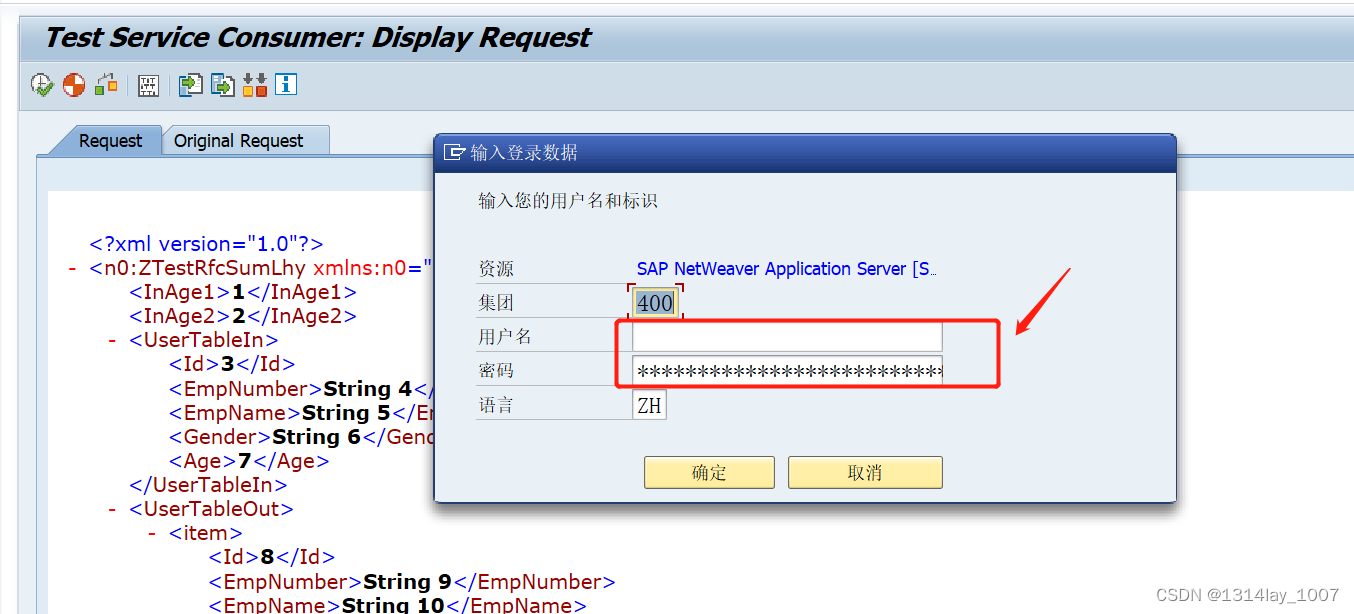Click the login dialog title bar icon

454,153
